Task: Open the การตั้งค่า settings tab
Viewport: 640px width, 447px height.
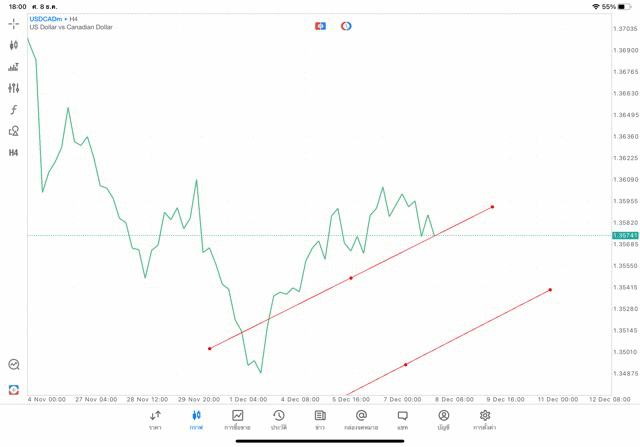Action: (x=485, y=420)
